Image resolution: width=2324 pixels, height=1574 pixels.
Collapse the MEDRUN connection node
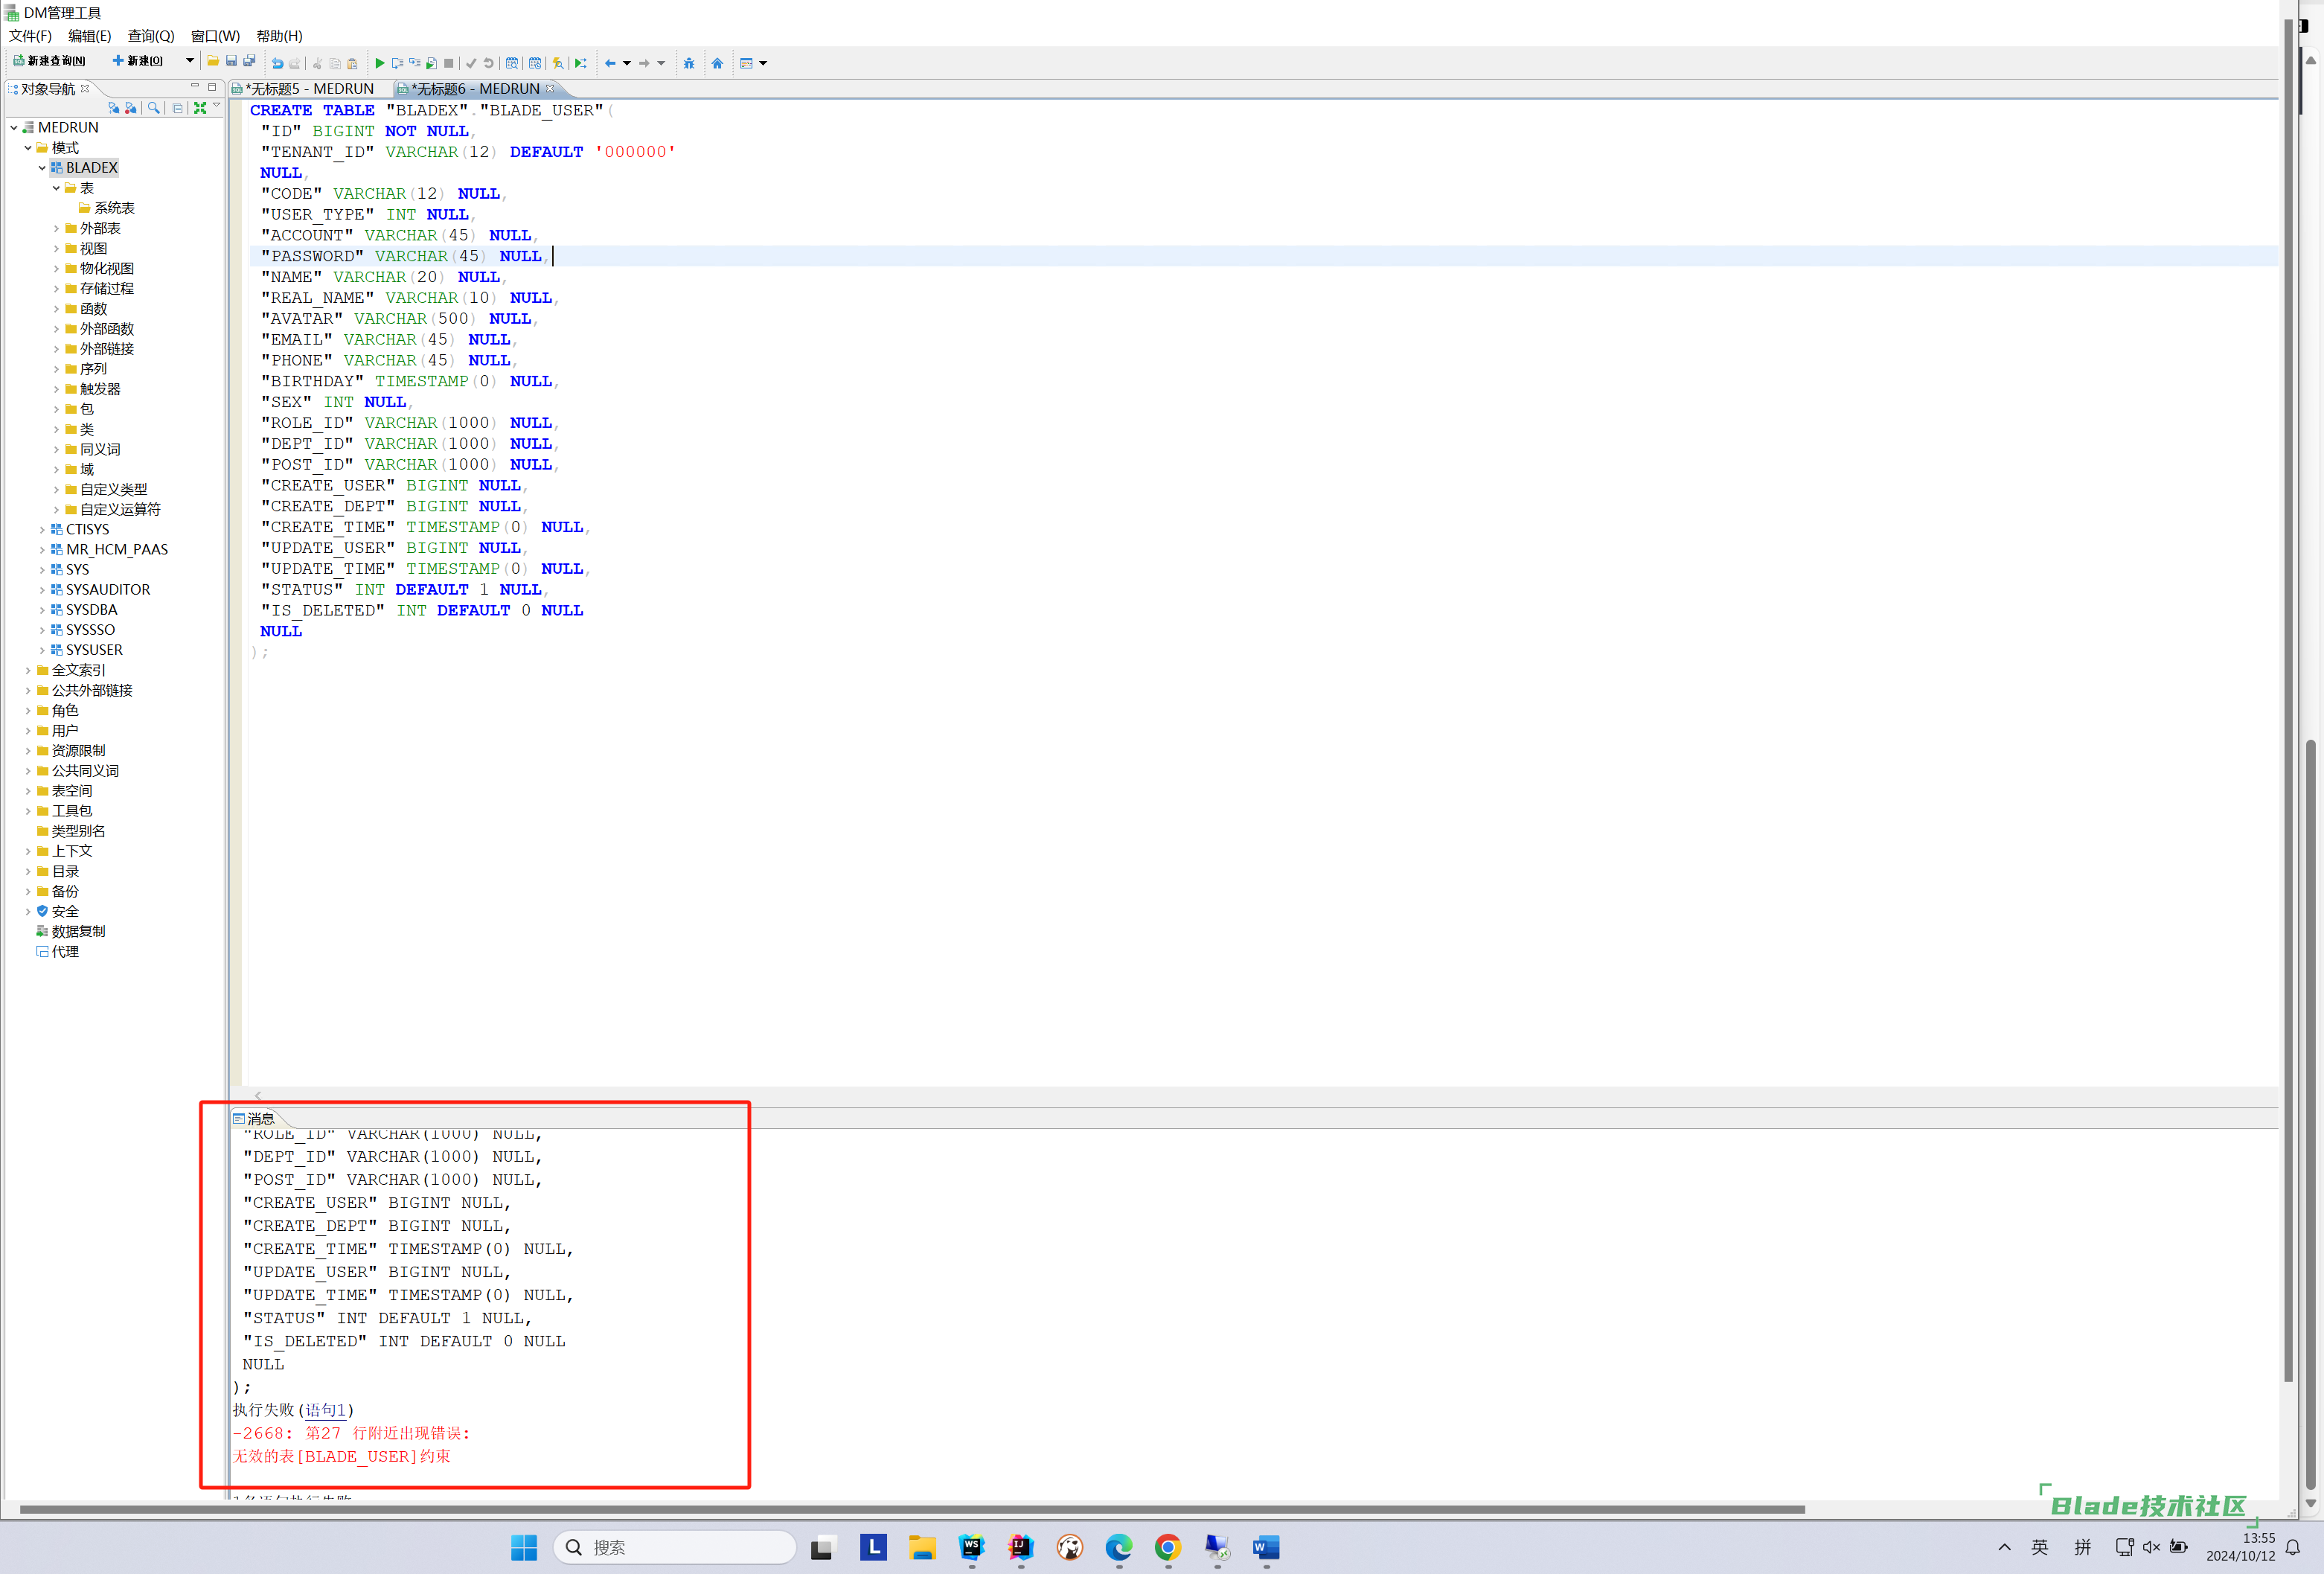coord(14,128)
